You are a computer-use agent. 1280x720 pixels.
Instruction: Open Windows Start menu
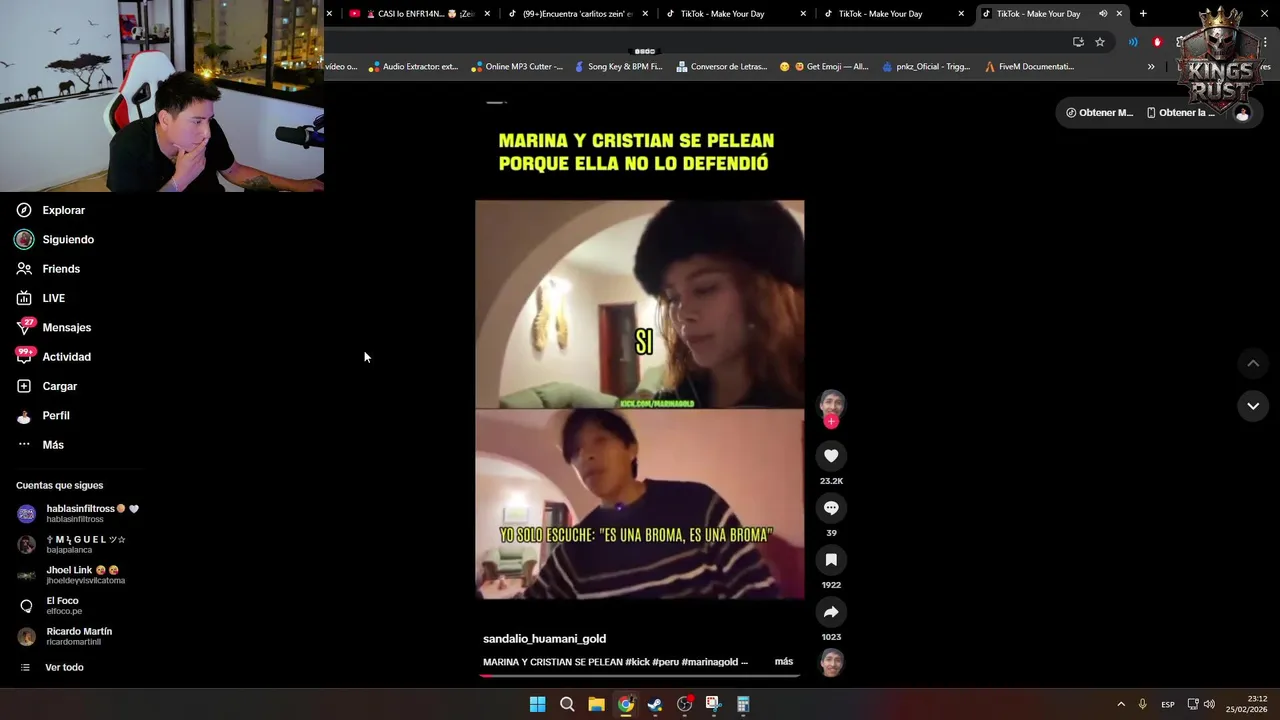(537, 704)
